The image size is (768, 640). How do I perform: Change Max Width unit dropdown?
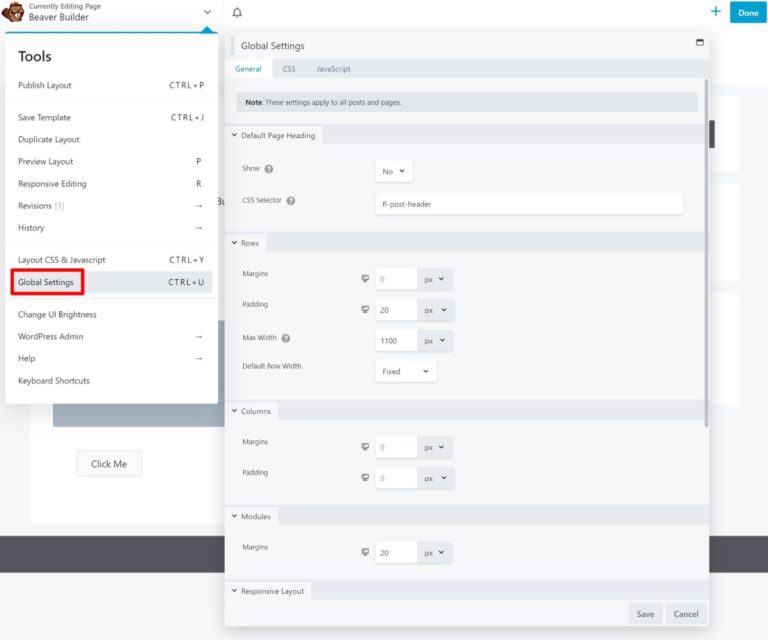coord(435,341)
